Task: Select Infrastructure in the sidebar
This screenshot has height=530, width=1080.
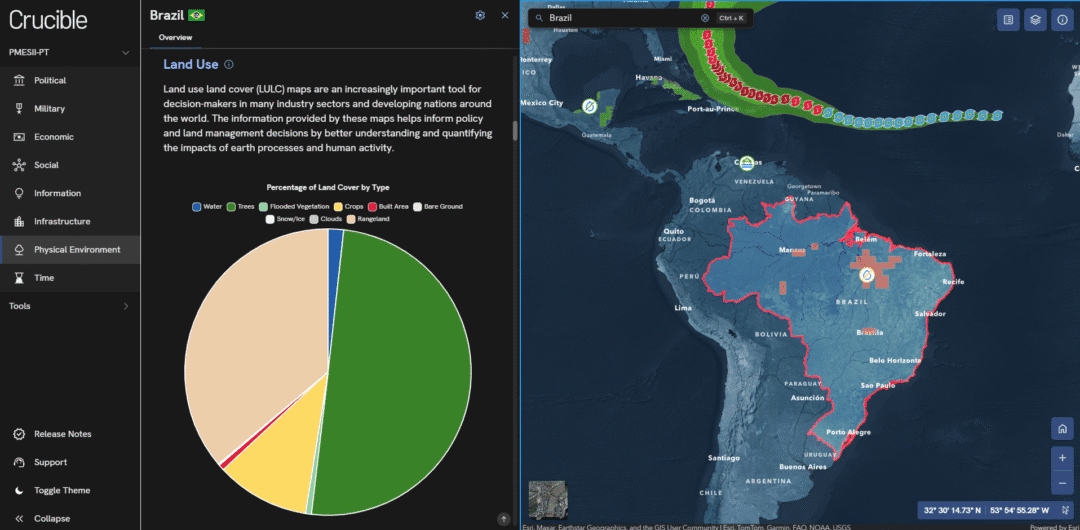Action: [x=61, y=221]
